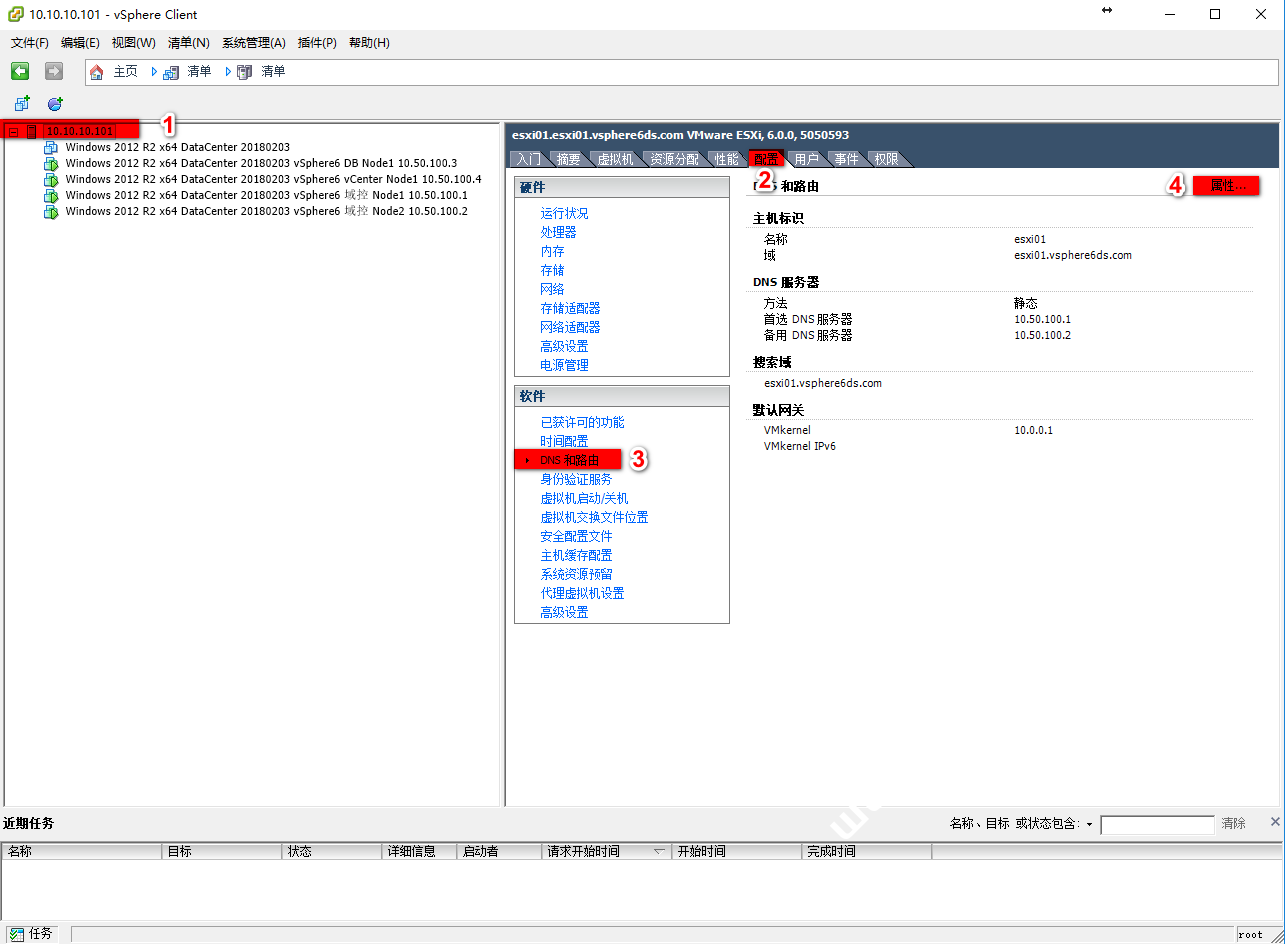The image size is (1285, 944).
Task: Close the recent tasks panel
Action: [1275, 822]
